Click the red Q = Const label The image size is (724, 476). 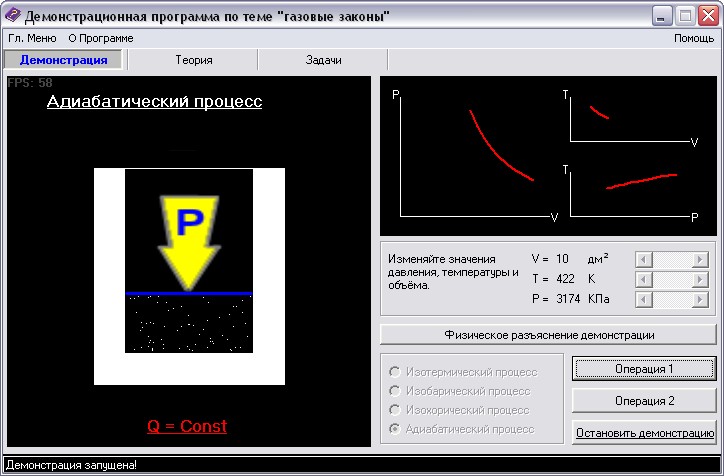tap(187, 426)
